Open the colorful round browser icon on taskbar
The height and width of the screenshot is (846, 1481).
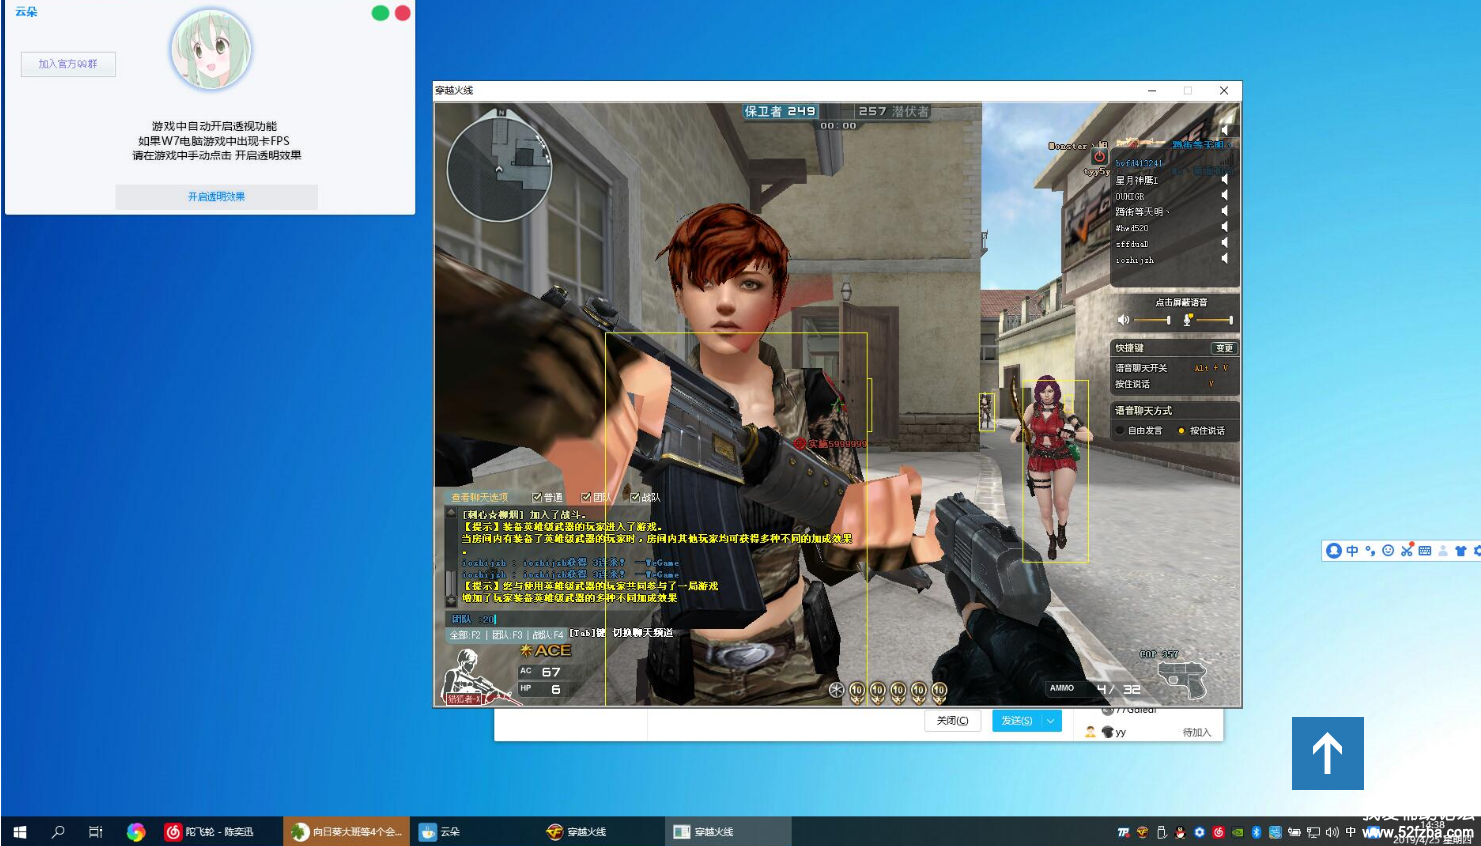(136, 832)
